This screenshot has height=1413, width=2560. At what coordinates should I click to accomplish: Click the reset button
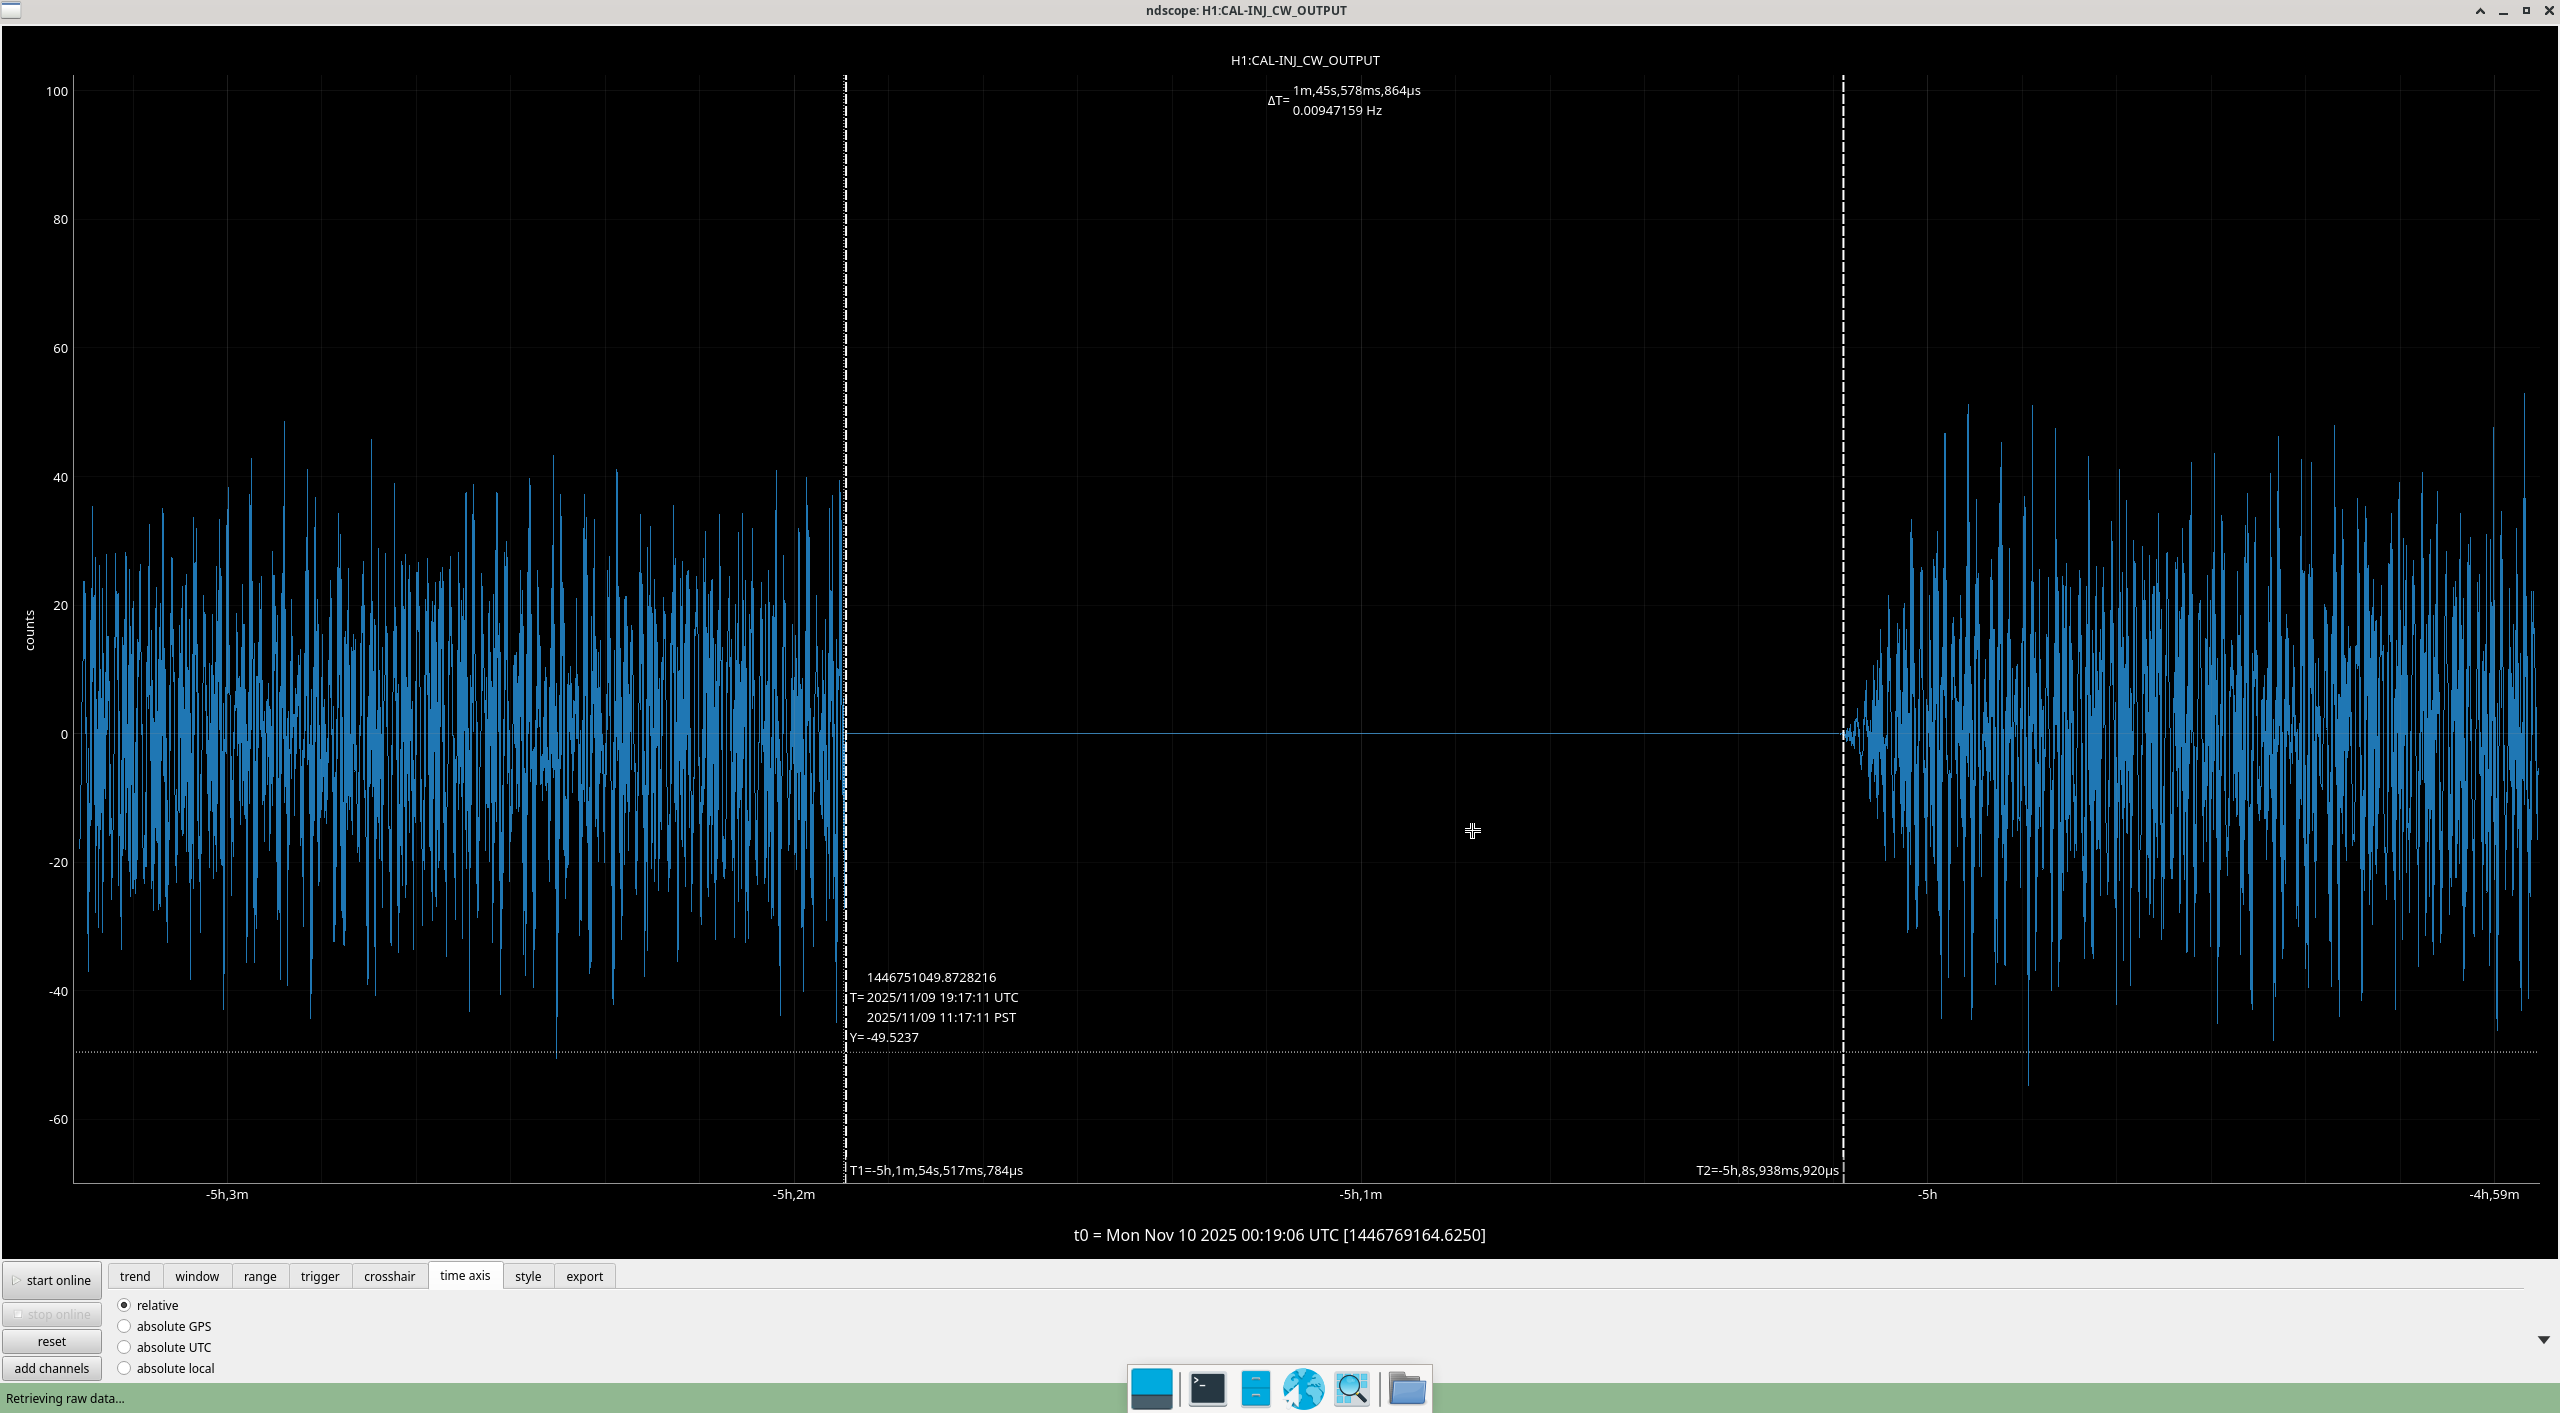[52, 1341]
